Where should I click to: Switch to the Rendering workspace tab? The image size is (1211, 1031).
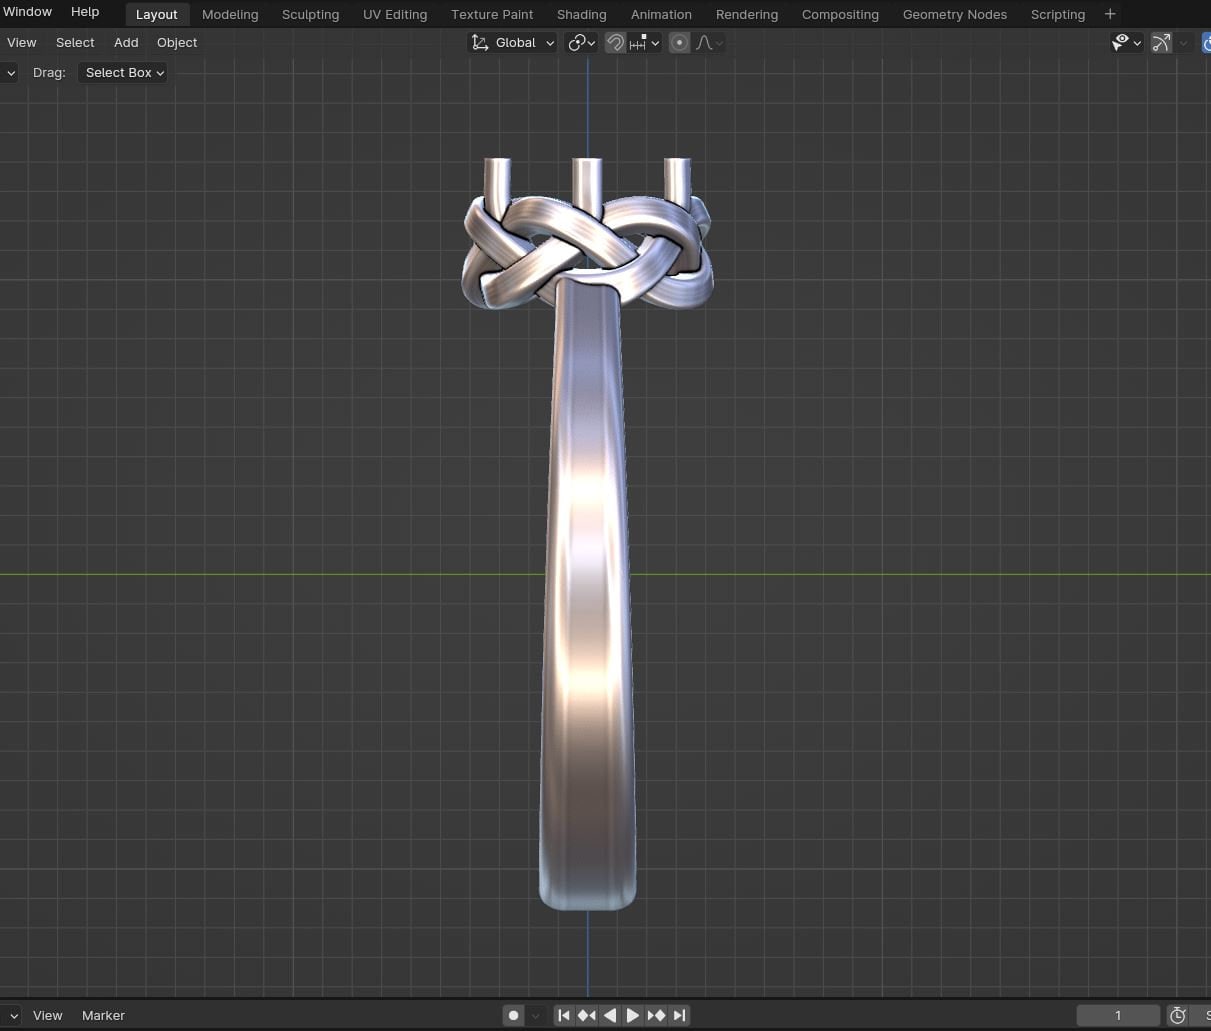[x=747, y=14]
